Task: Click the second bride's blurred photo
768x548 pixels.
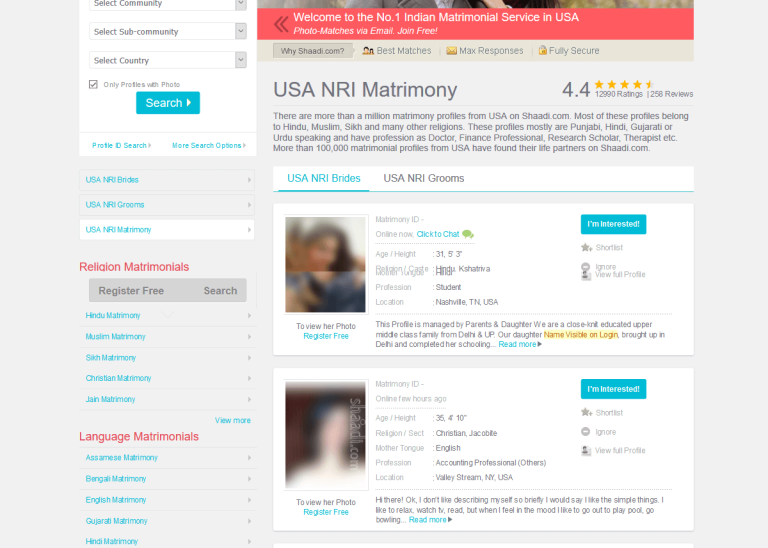Action: coord(325,435)
